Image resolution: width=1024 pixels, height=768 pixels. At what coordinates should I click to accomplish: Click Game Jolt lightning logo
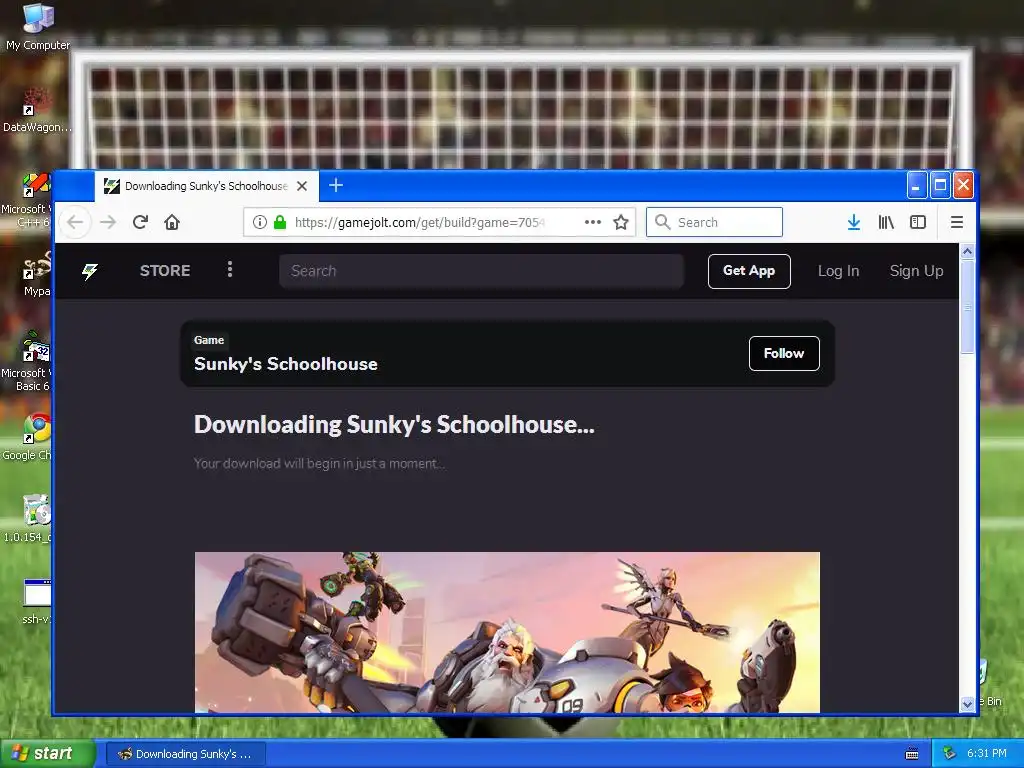(89, 270)
